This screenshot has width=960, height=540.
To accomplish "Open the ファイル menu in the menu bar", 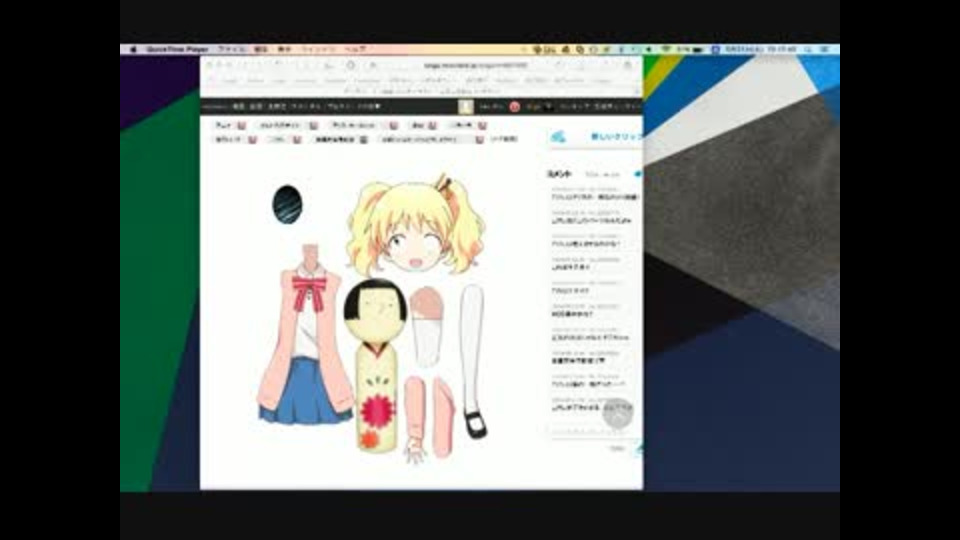I will (x=232, y=49).
